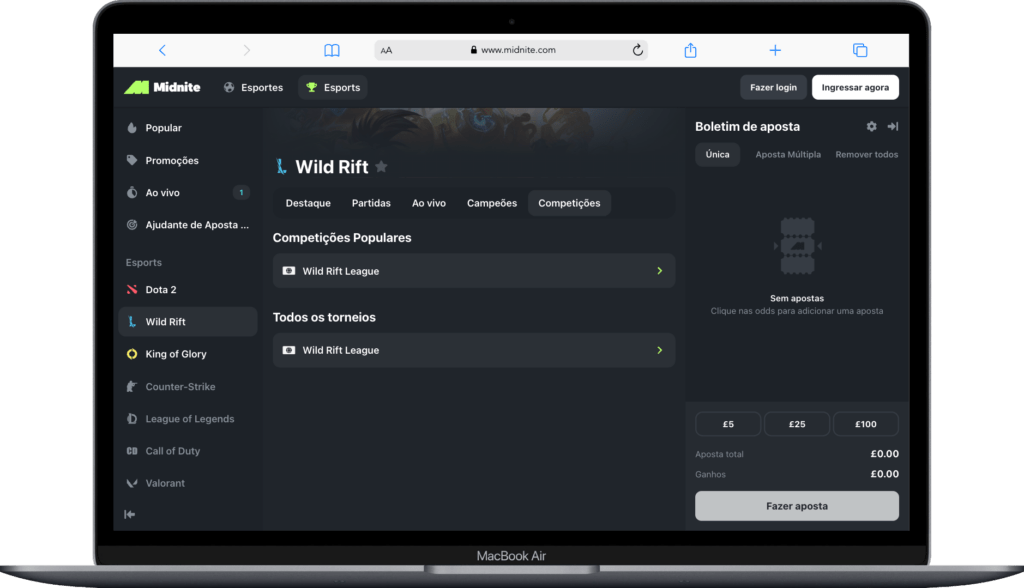The image size is (1024, 588).
Task: Click the trophy icon on Esports
Action: coord(312,87)
